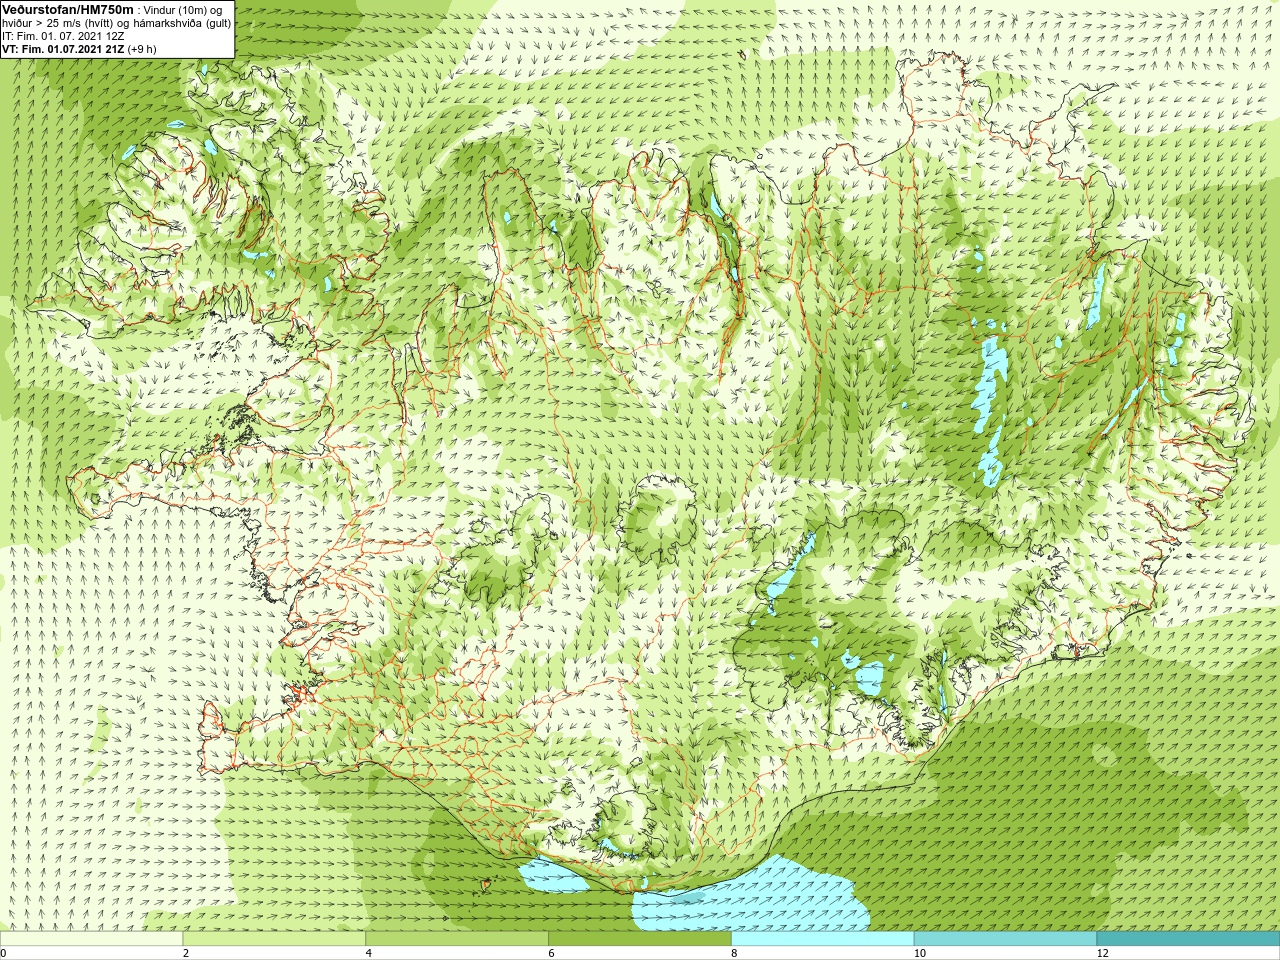Screen dimensions: 1280x960
Task: Click the '12' label on the wind scale
Action: point(1102,953)
